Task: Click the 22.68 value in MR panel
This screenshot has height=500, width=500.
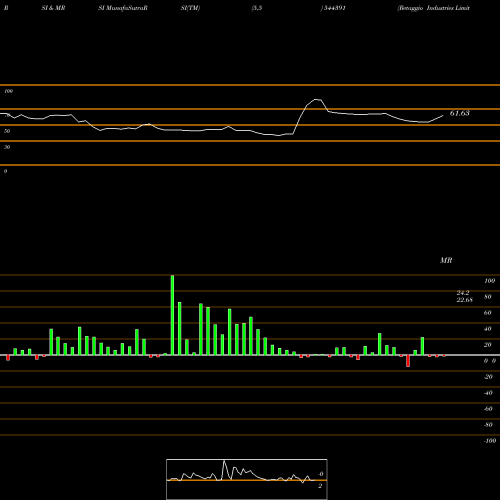Action: click(x=465, y=300)
